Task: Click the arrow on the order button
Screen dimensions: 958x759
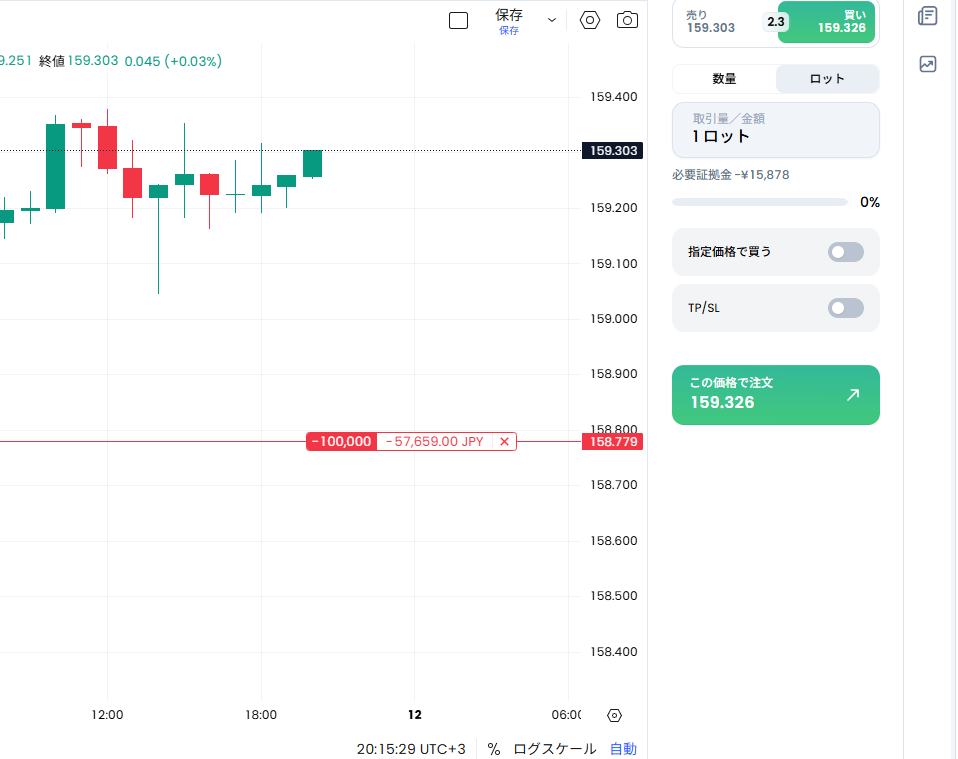Action: pyautogui.click(x=853, y=395)
